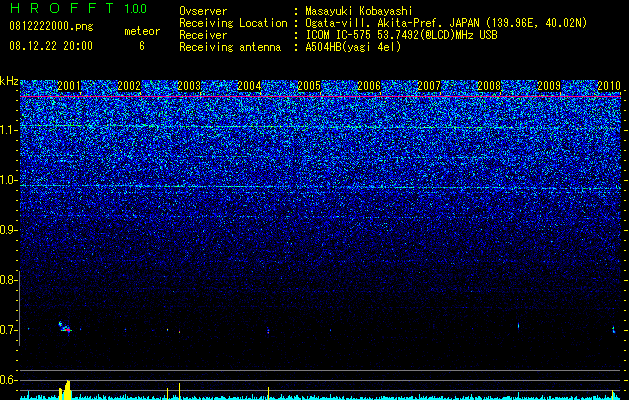Select the 0812222000.png filename text
Screen dimensions: 629x400
point(51,27)
